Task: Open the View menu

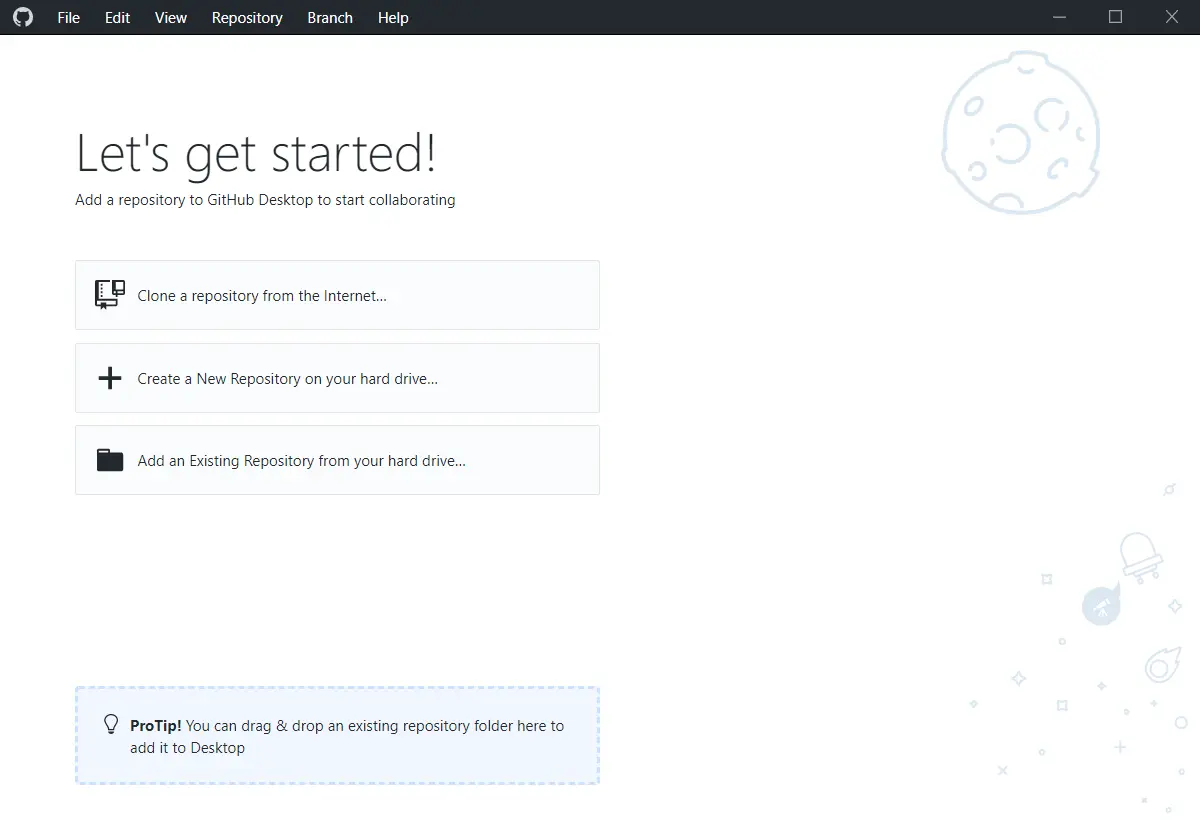Action: pos(171,17)
